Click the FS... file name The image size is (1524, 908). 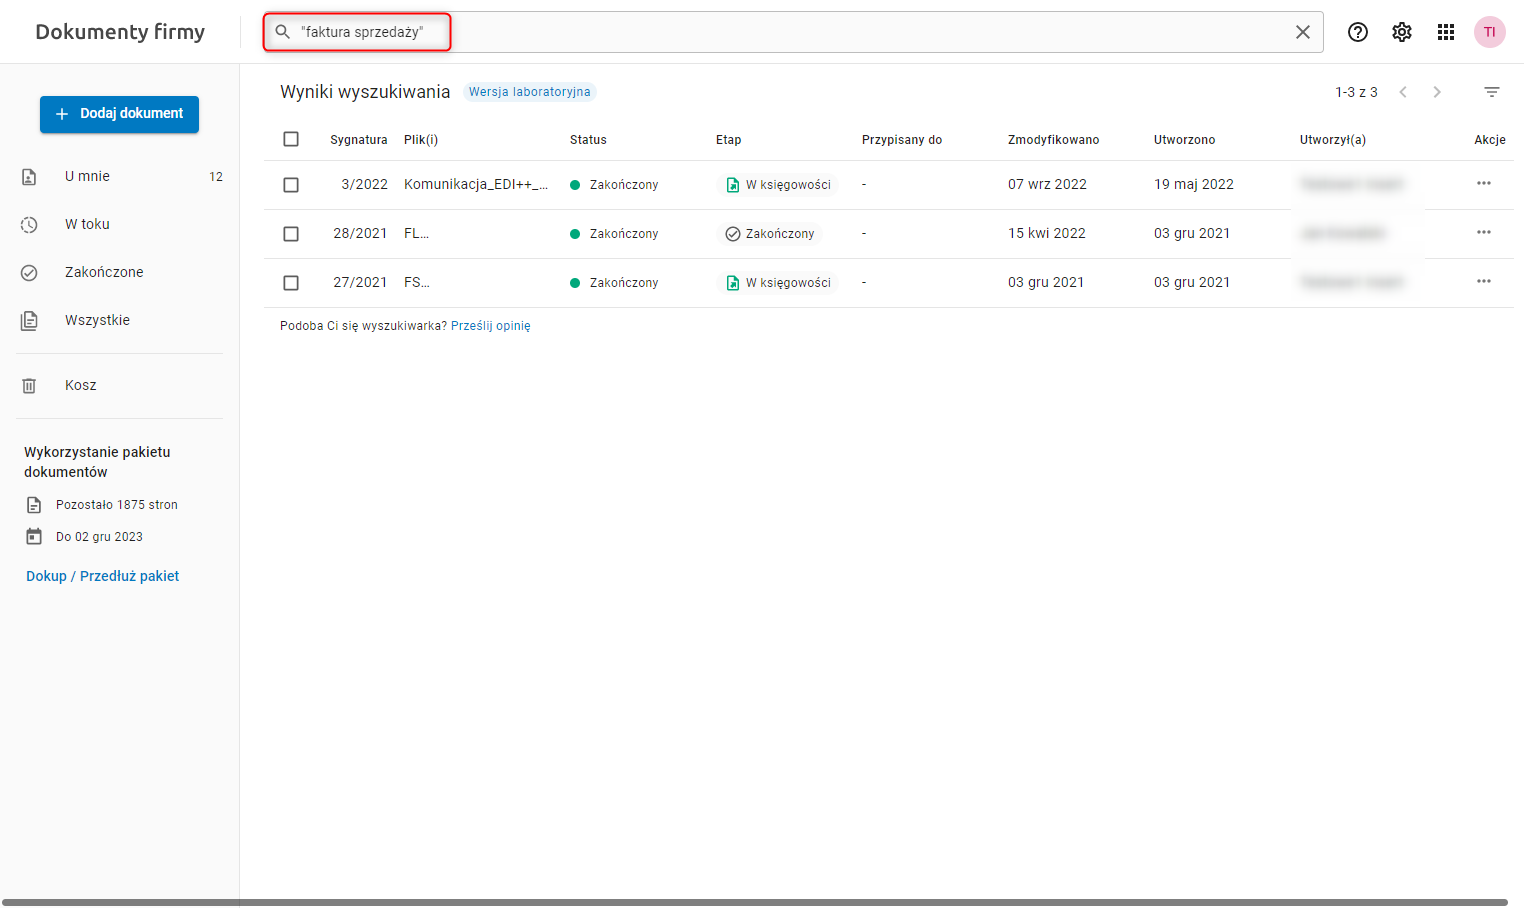[417, 282]
